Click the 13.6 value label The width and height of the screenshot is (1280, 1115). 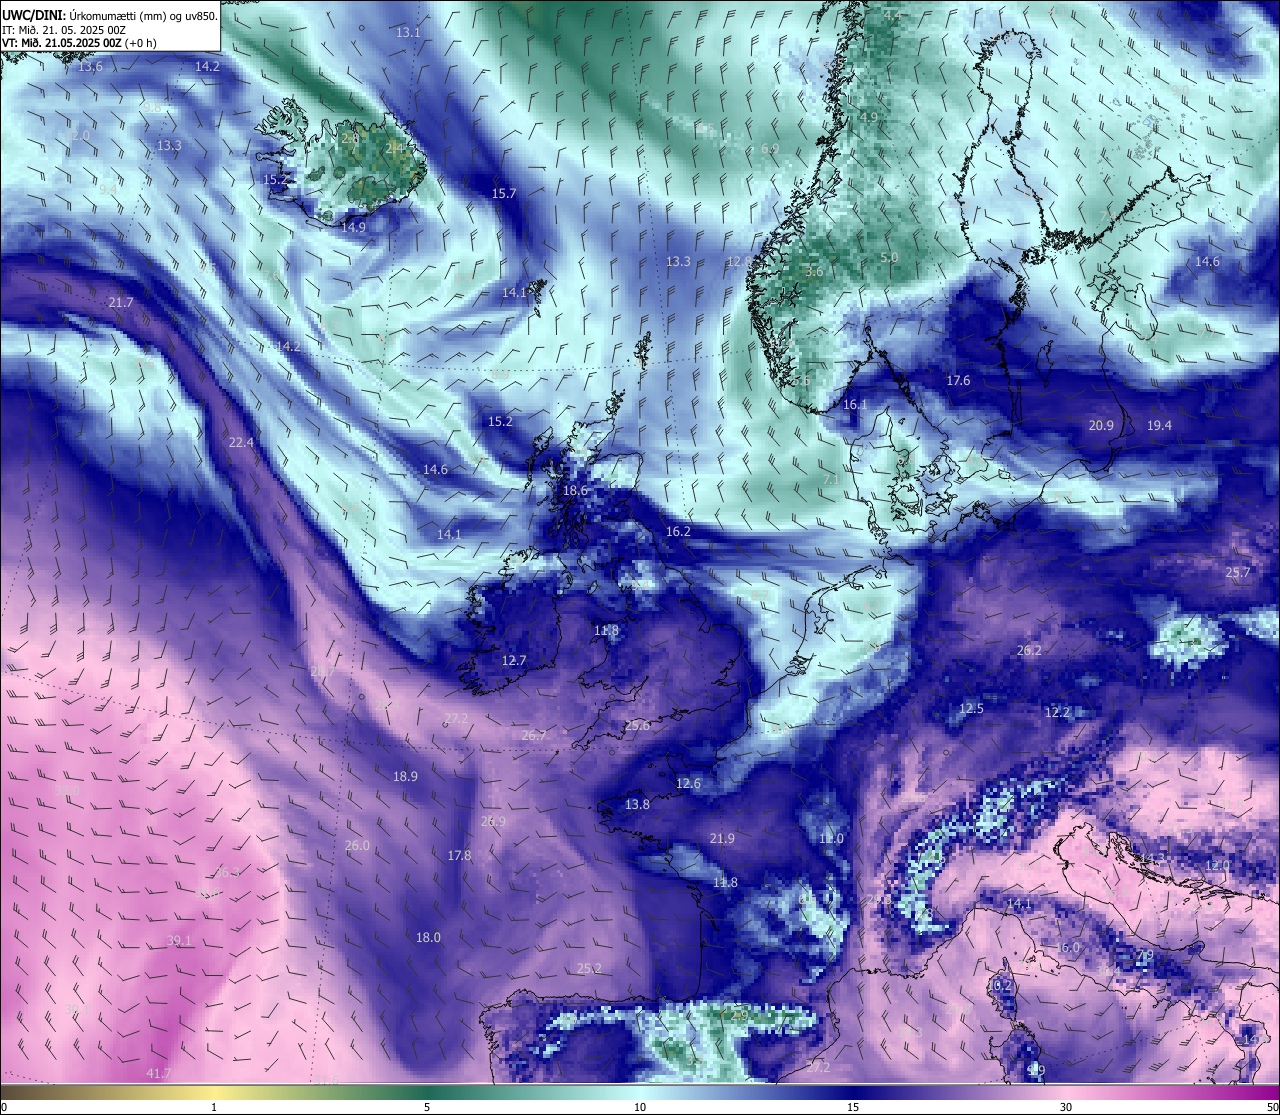pos(90,66)
